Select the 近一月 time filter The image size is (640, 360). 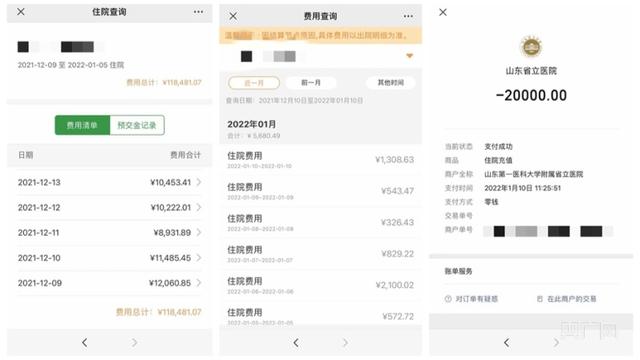[x=254, y=83]
